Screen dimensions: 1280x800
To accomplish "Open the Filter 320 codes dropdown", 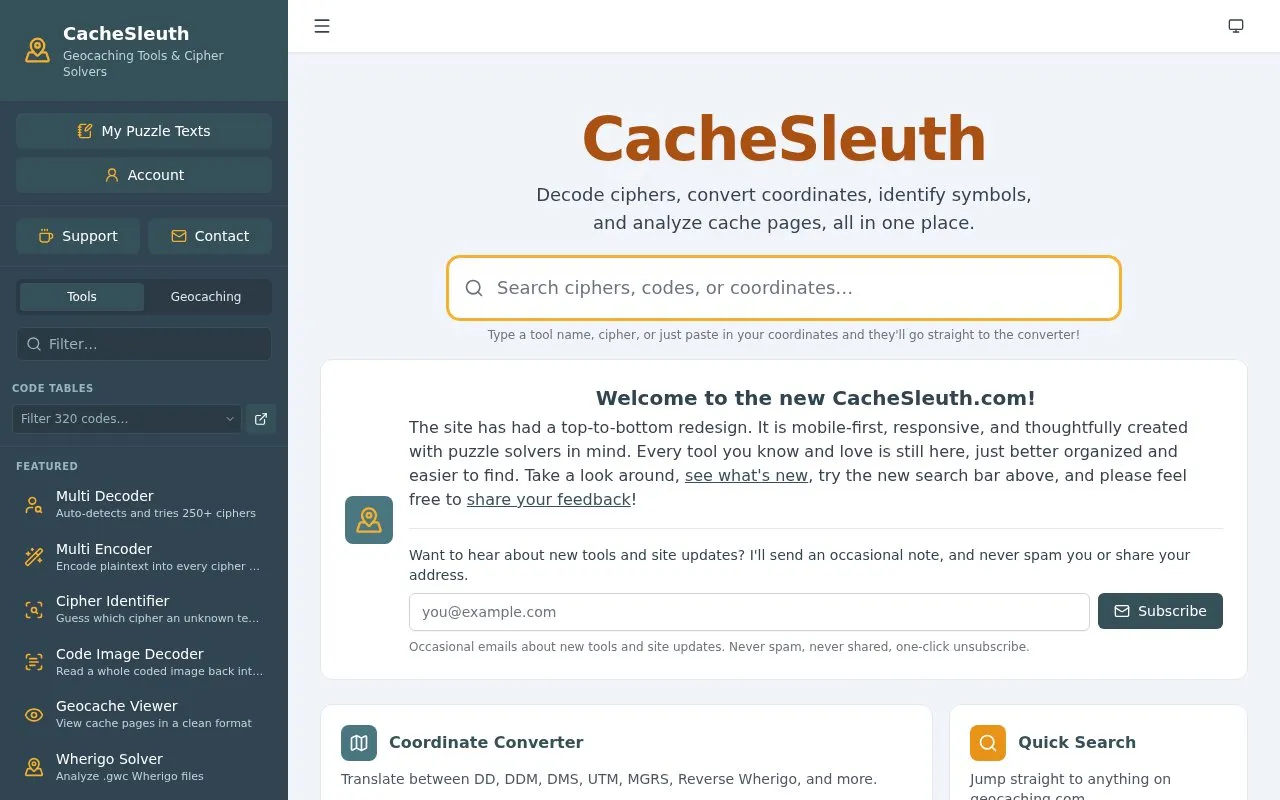I will click(127, 419).
